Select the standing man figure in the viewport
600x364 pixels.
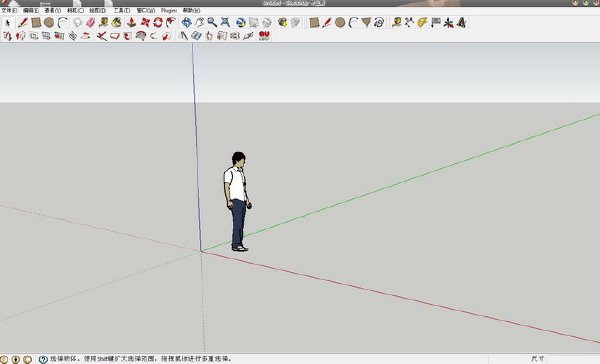coord(238,202)
